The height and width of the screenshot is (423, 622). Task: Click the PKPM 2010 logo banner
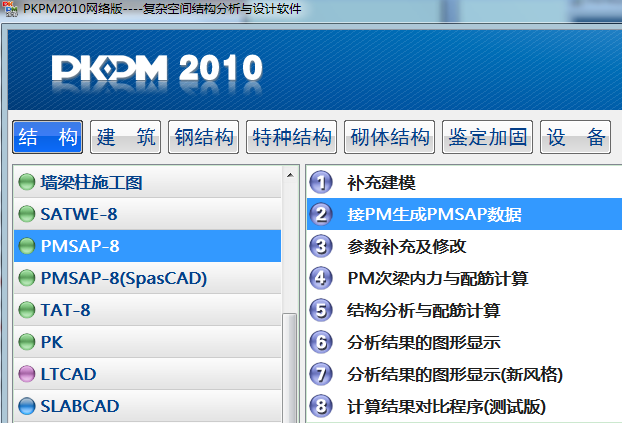[157, 69]
